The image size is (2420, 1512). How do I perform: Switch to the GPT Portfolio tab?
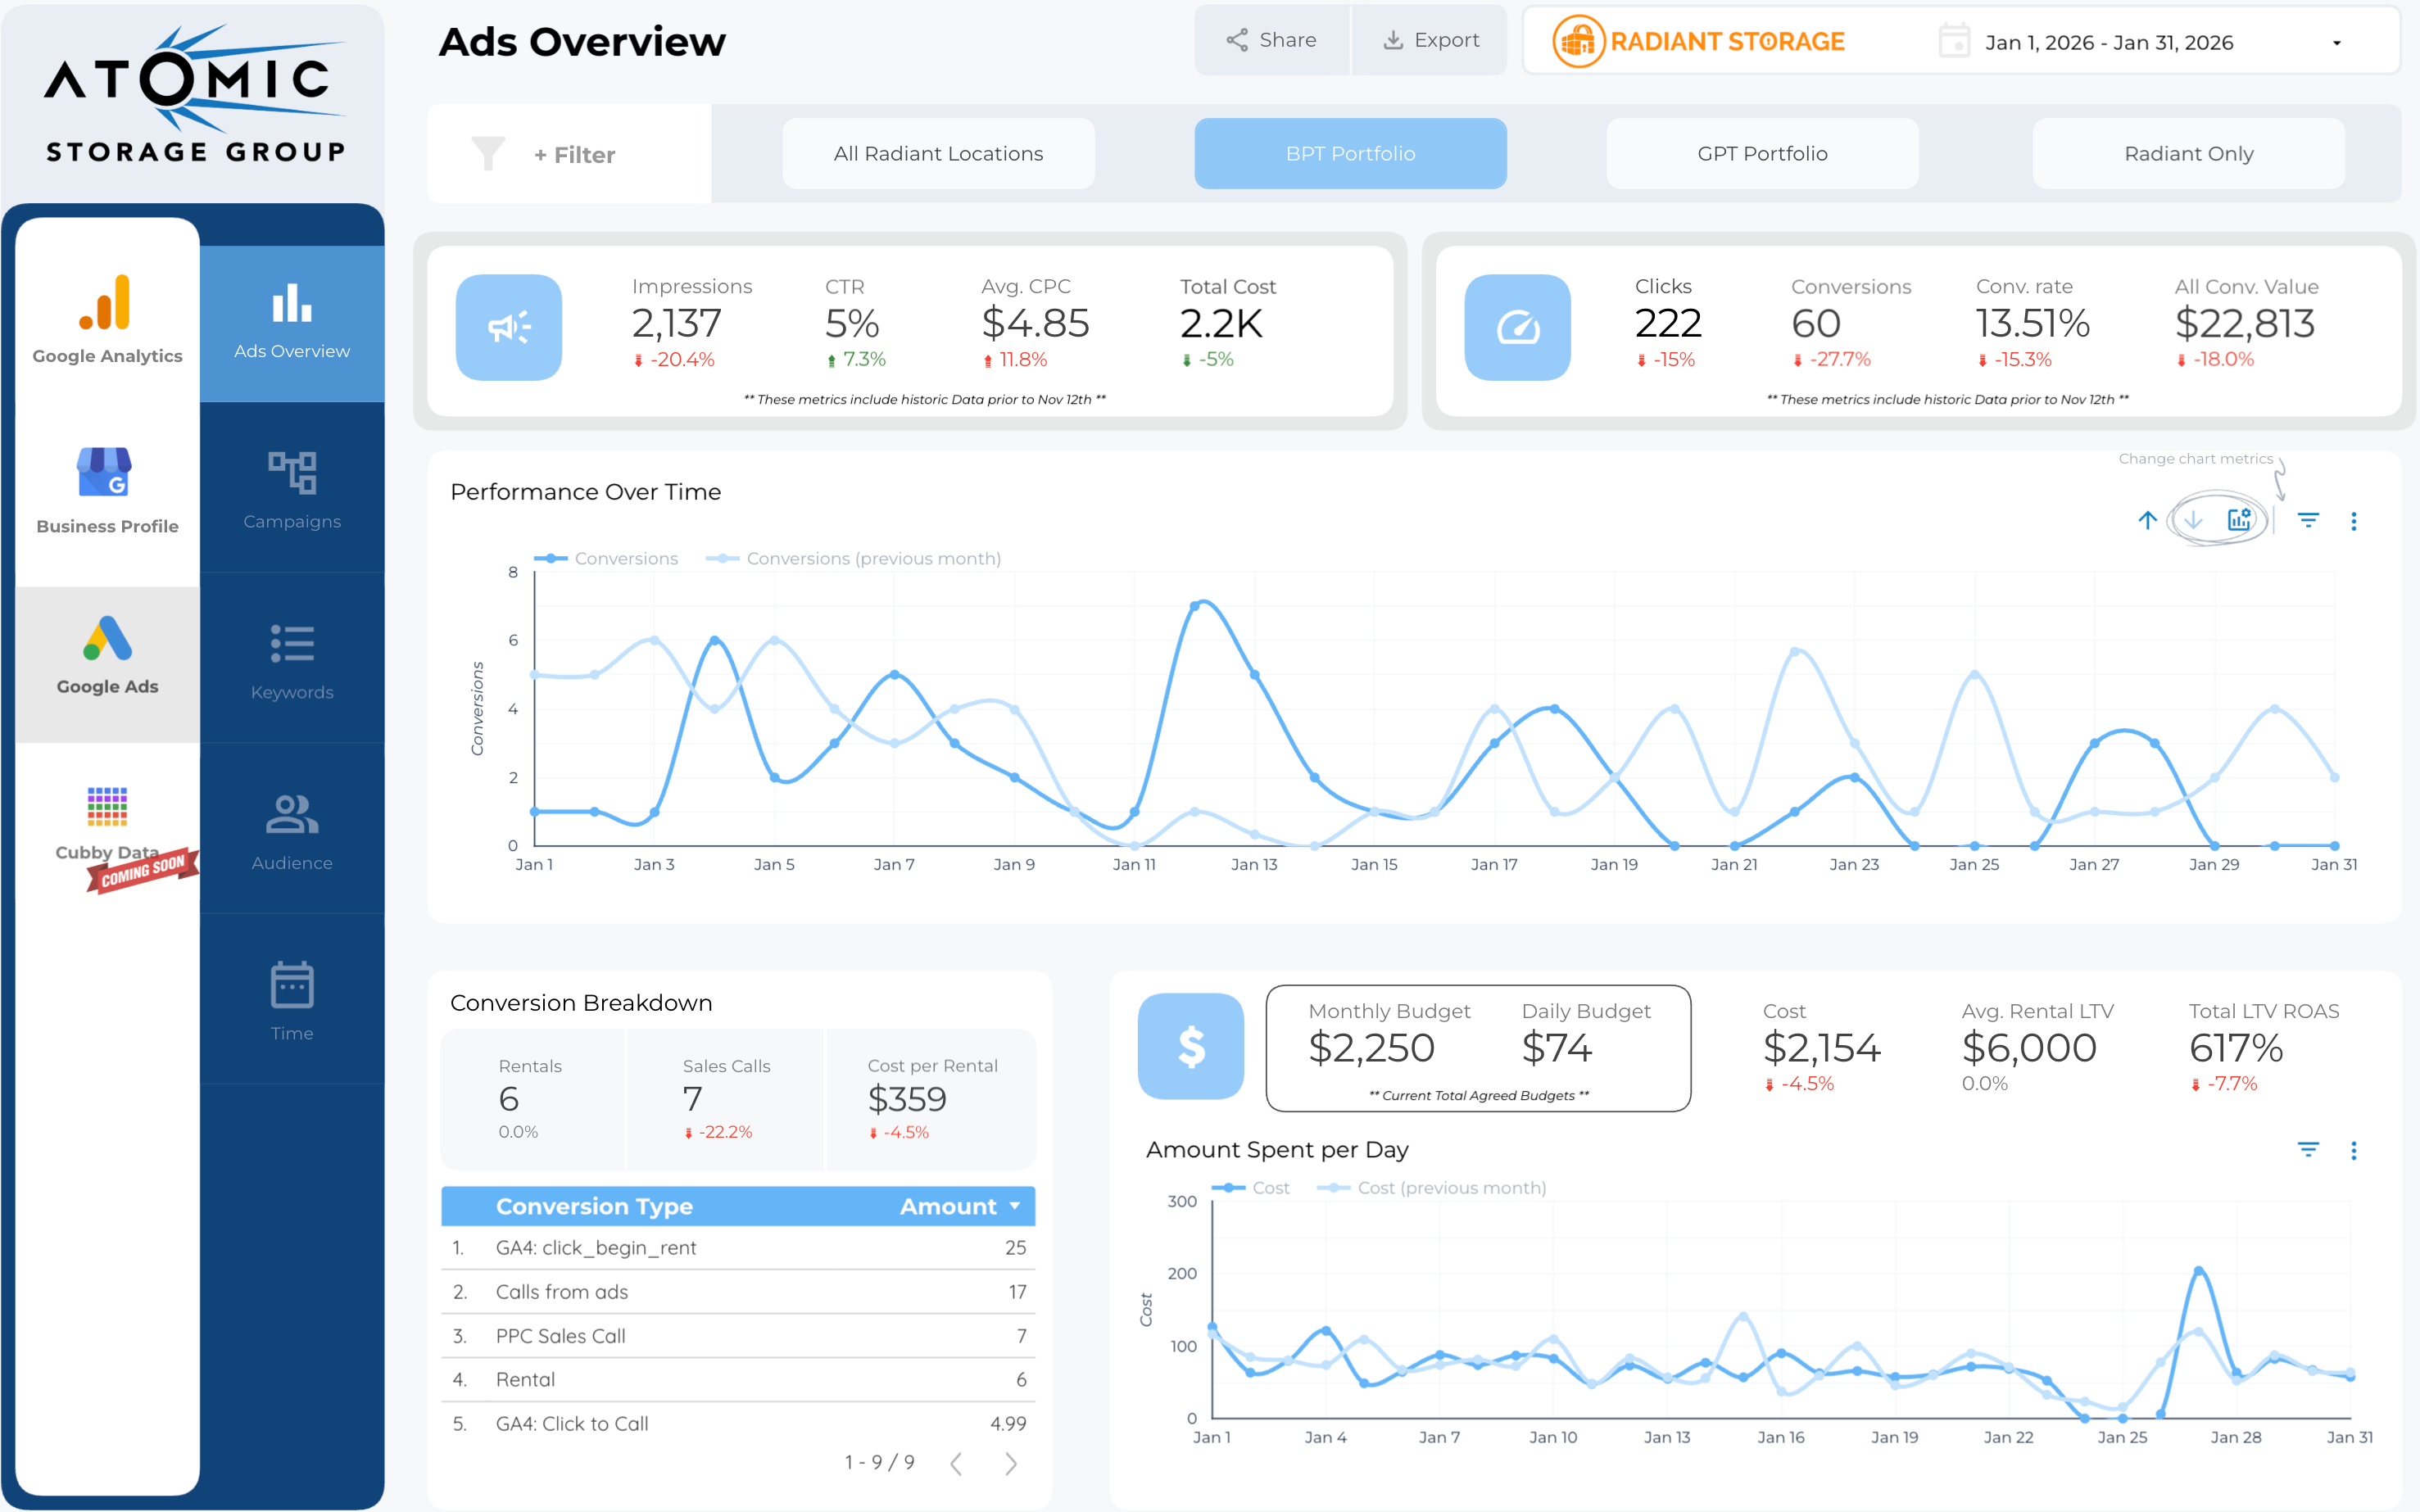(x=1762, y=154)
